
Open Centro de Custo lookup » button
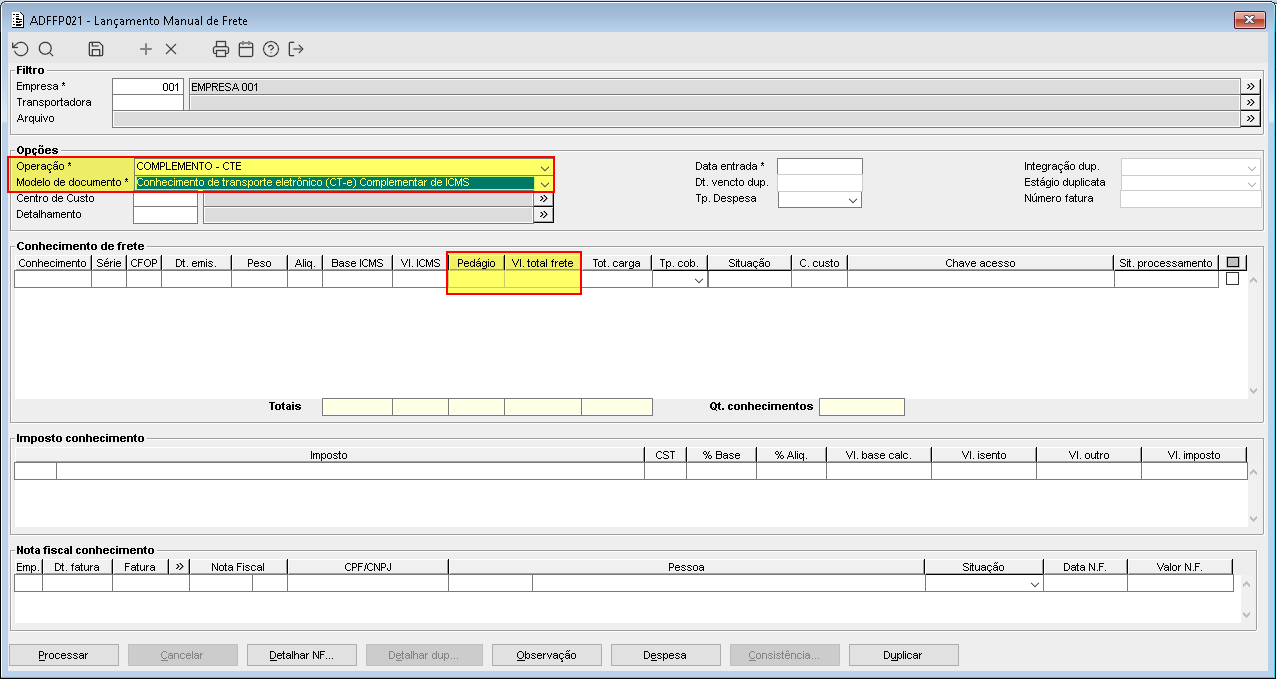544,199
